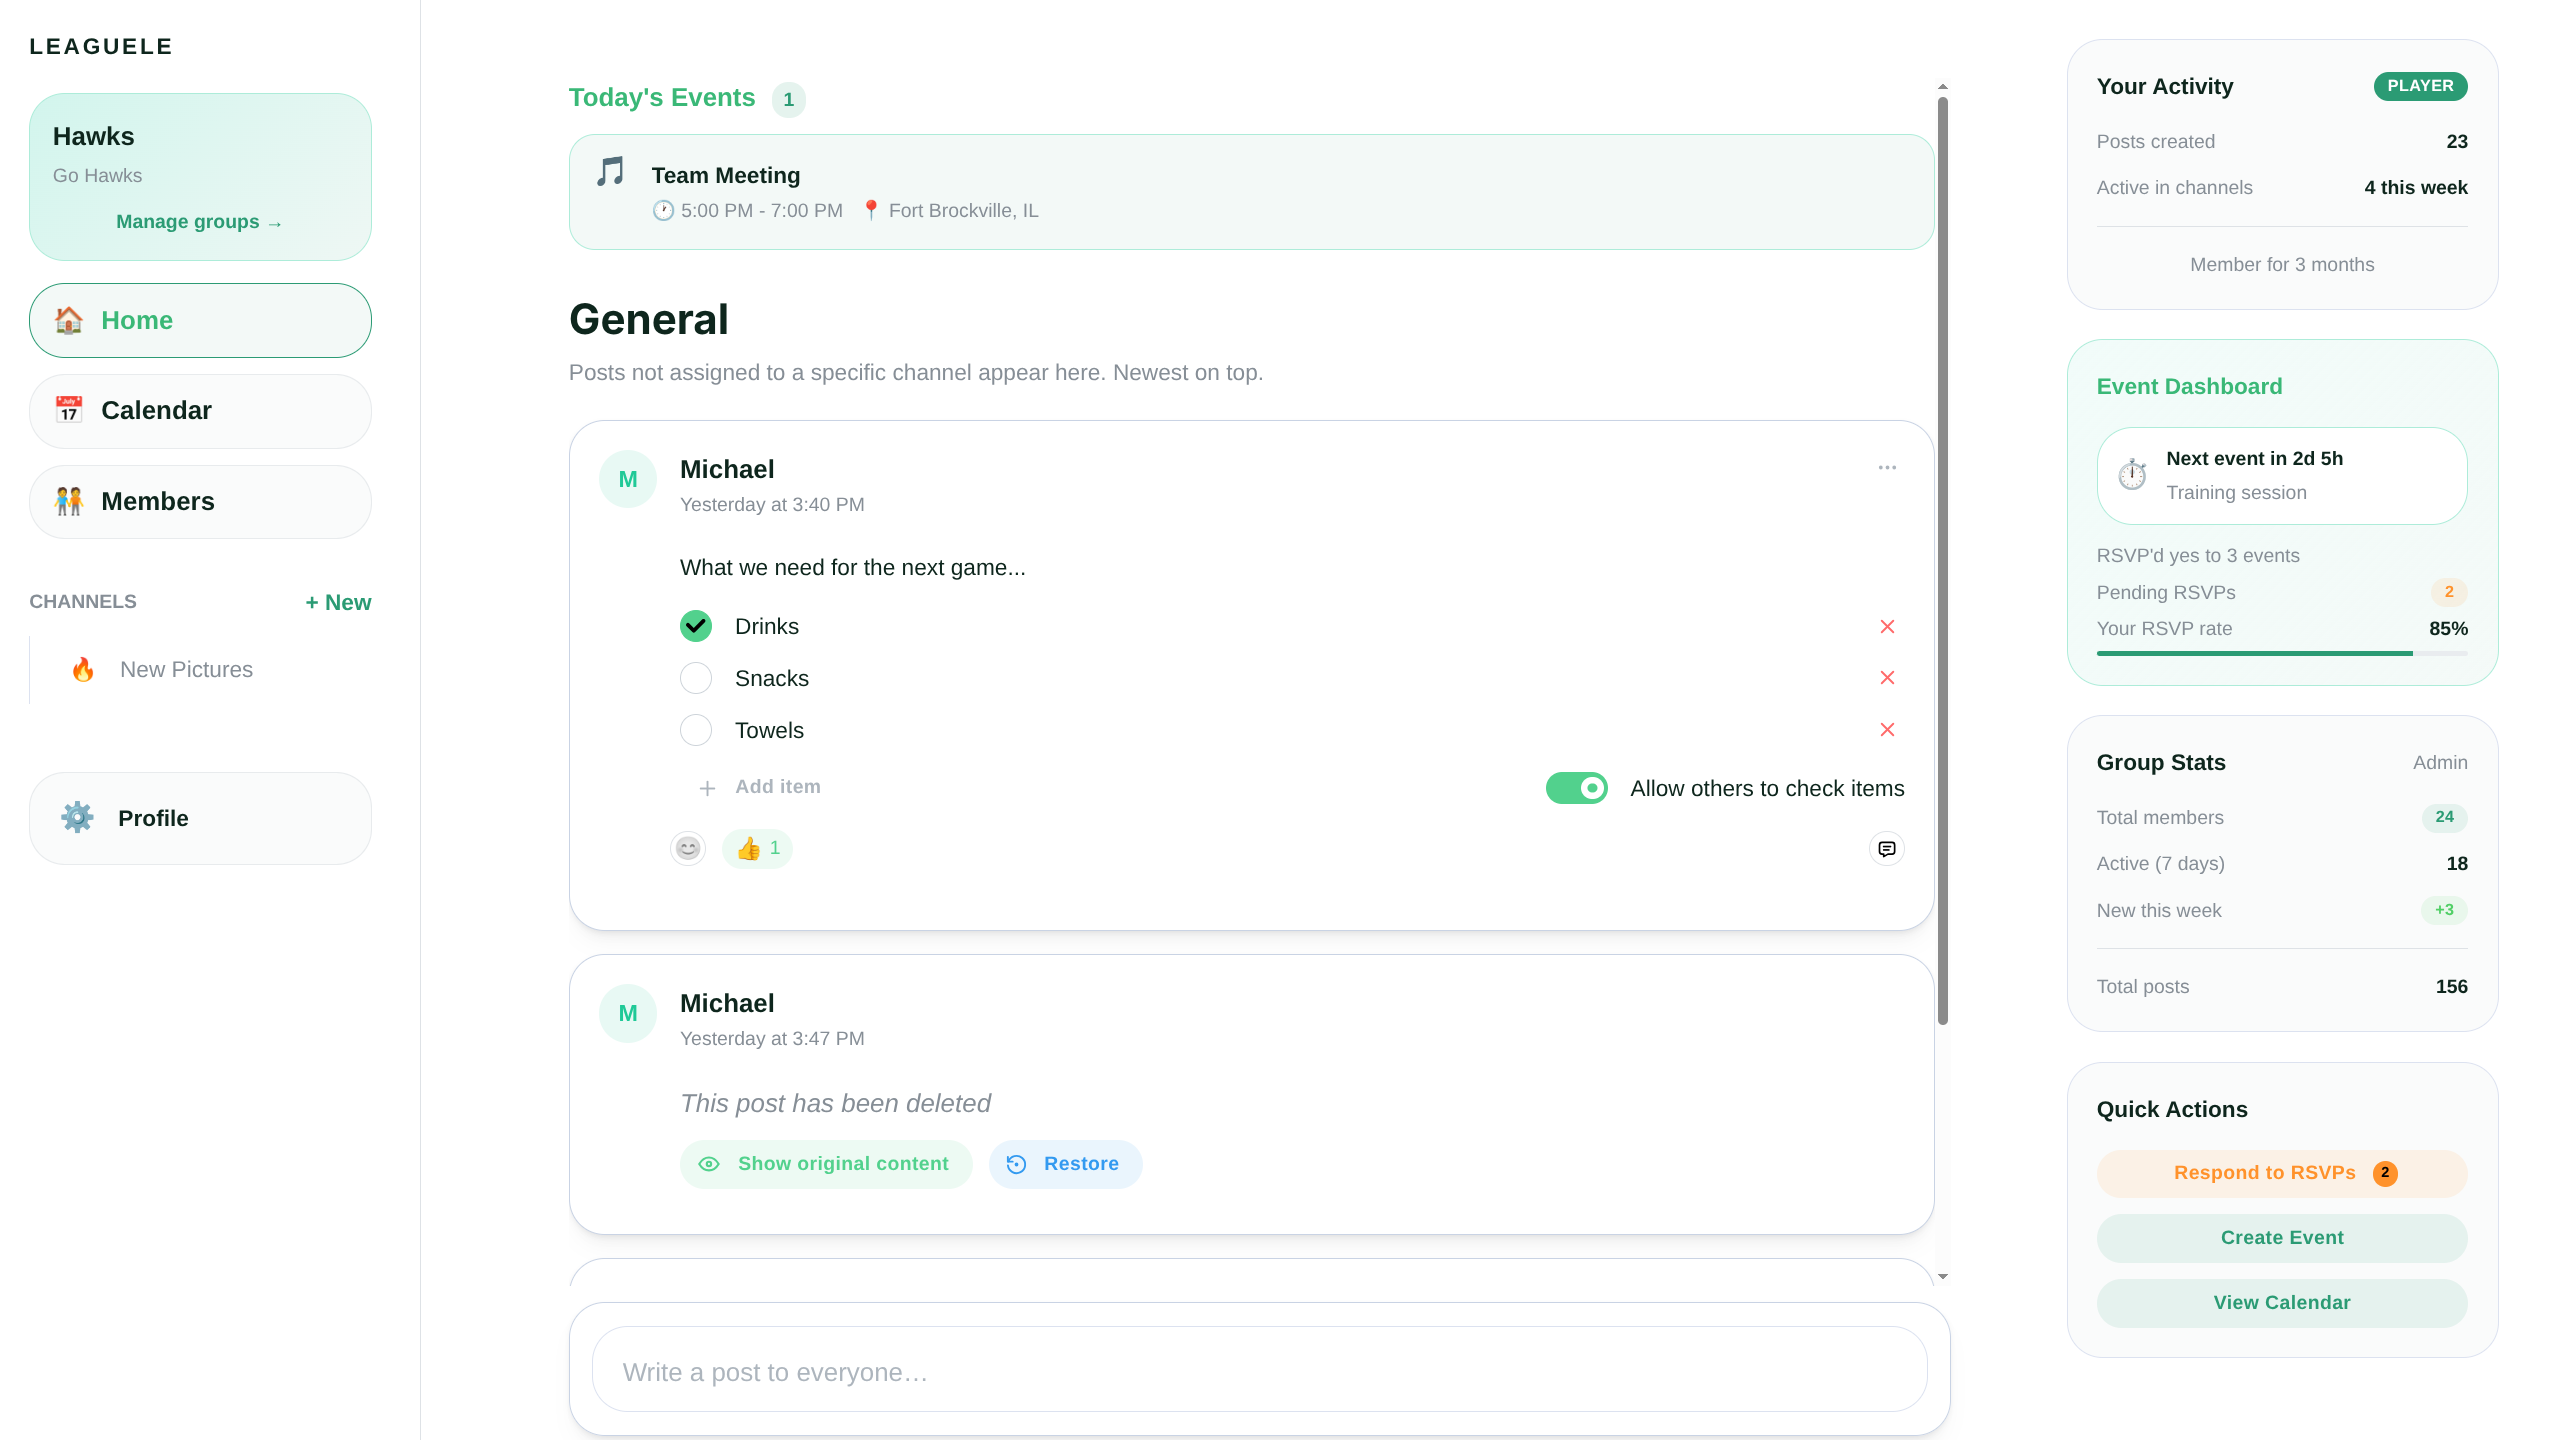Click the Write a post input field
The width and height of the screenshot is (2560, 1440).
coord(1259,1371)
